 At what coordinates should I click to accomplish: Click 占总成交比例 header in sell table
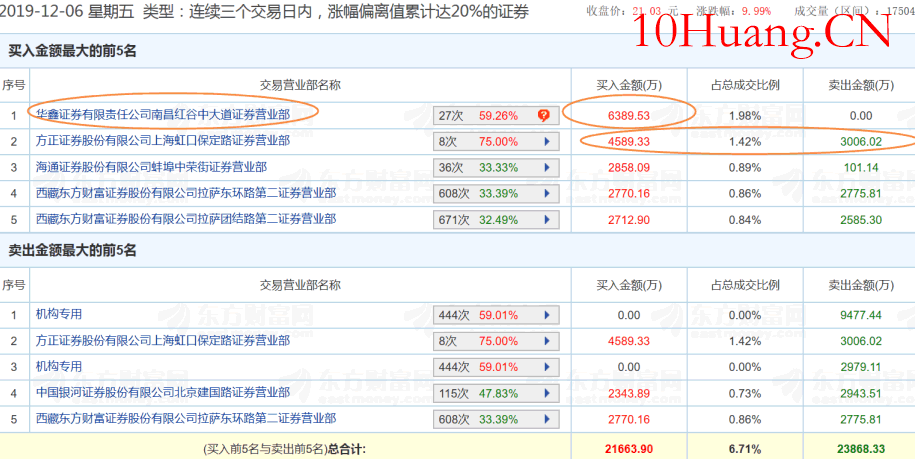[745, 285]
